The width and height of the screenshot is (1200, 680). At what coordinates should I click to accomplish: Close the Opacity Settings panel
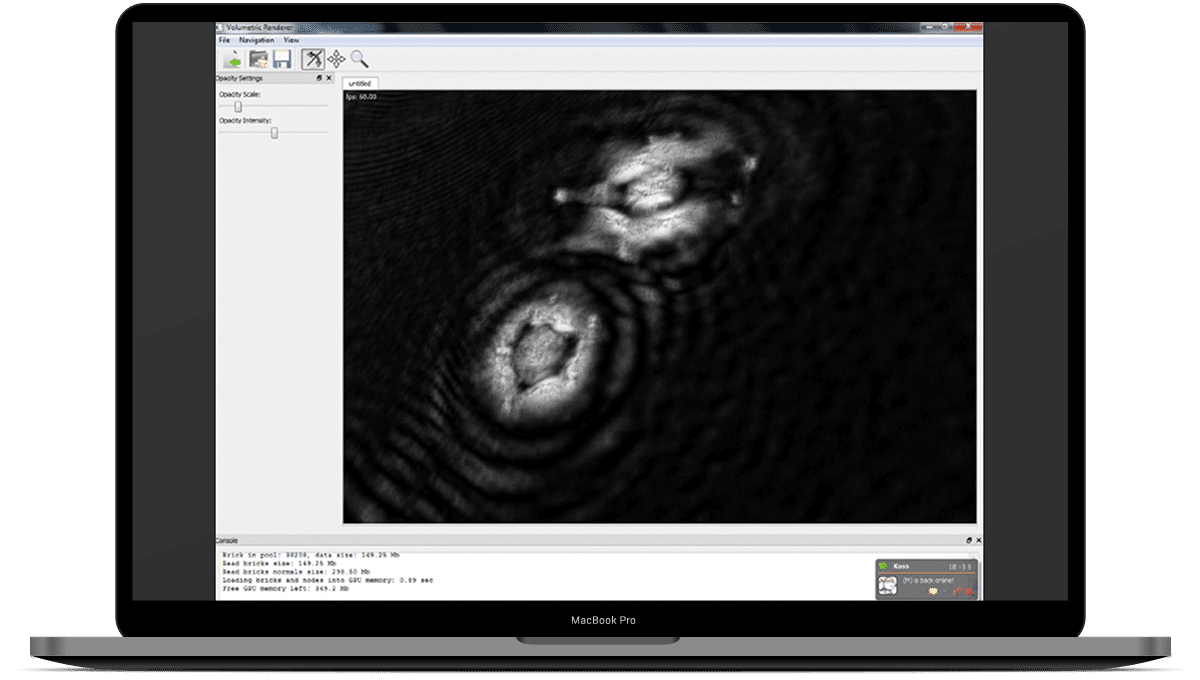[329, 78]
